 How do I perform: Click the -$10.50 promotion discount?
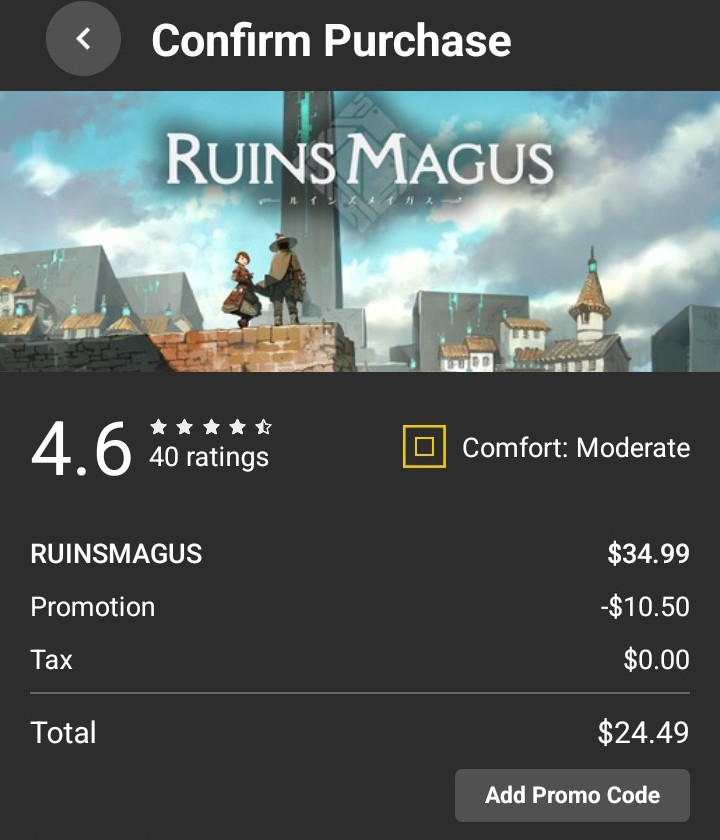point(645,606)
